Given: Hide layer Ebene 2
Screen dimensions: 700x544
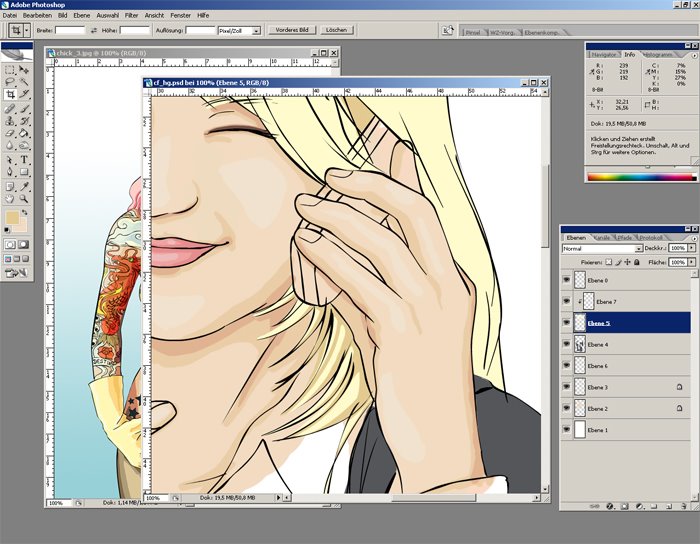Looking at the screenshot, I should coord(567,408).
